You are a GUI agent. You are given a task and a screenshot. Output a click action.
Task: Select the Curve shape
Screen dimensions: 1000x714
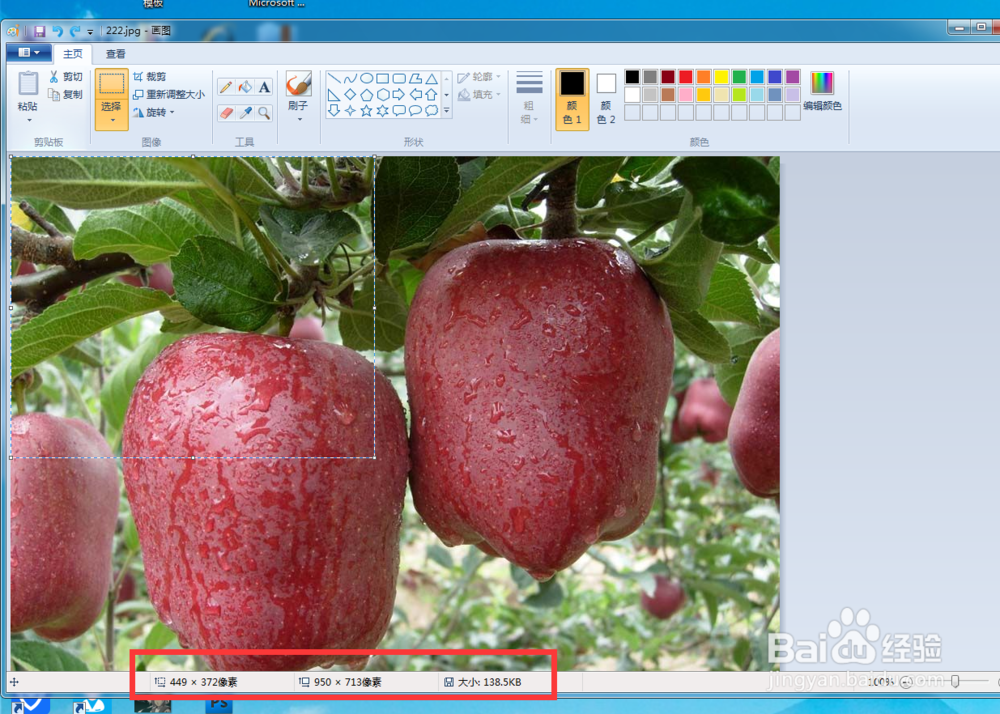coord(350,78)
